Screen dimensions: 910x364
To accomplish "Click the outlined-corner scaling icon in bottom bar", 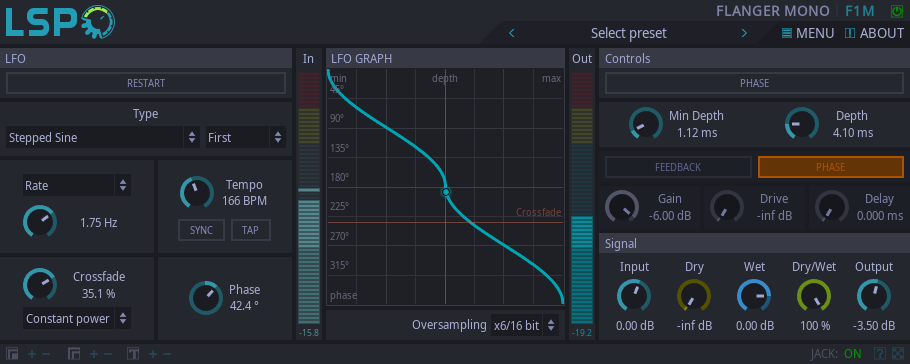I will click(74, 354).
